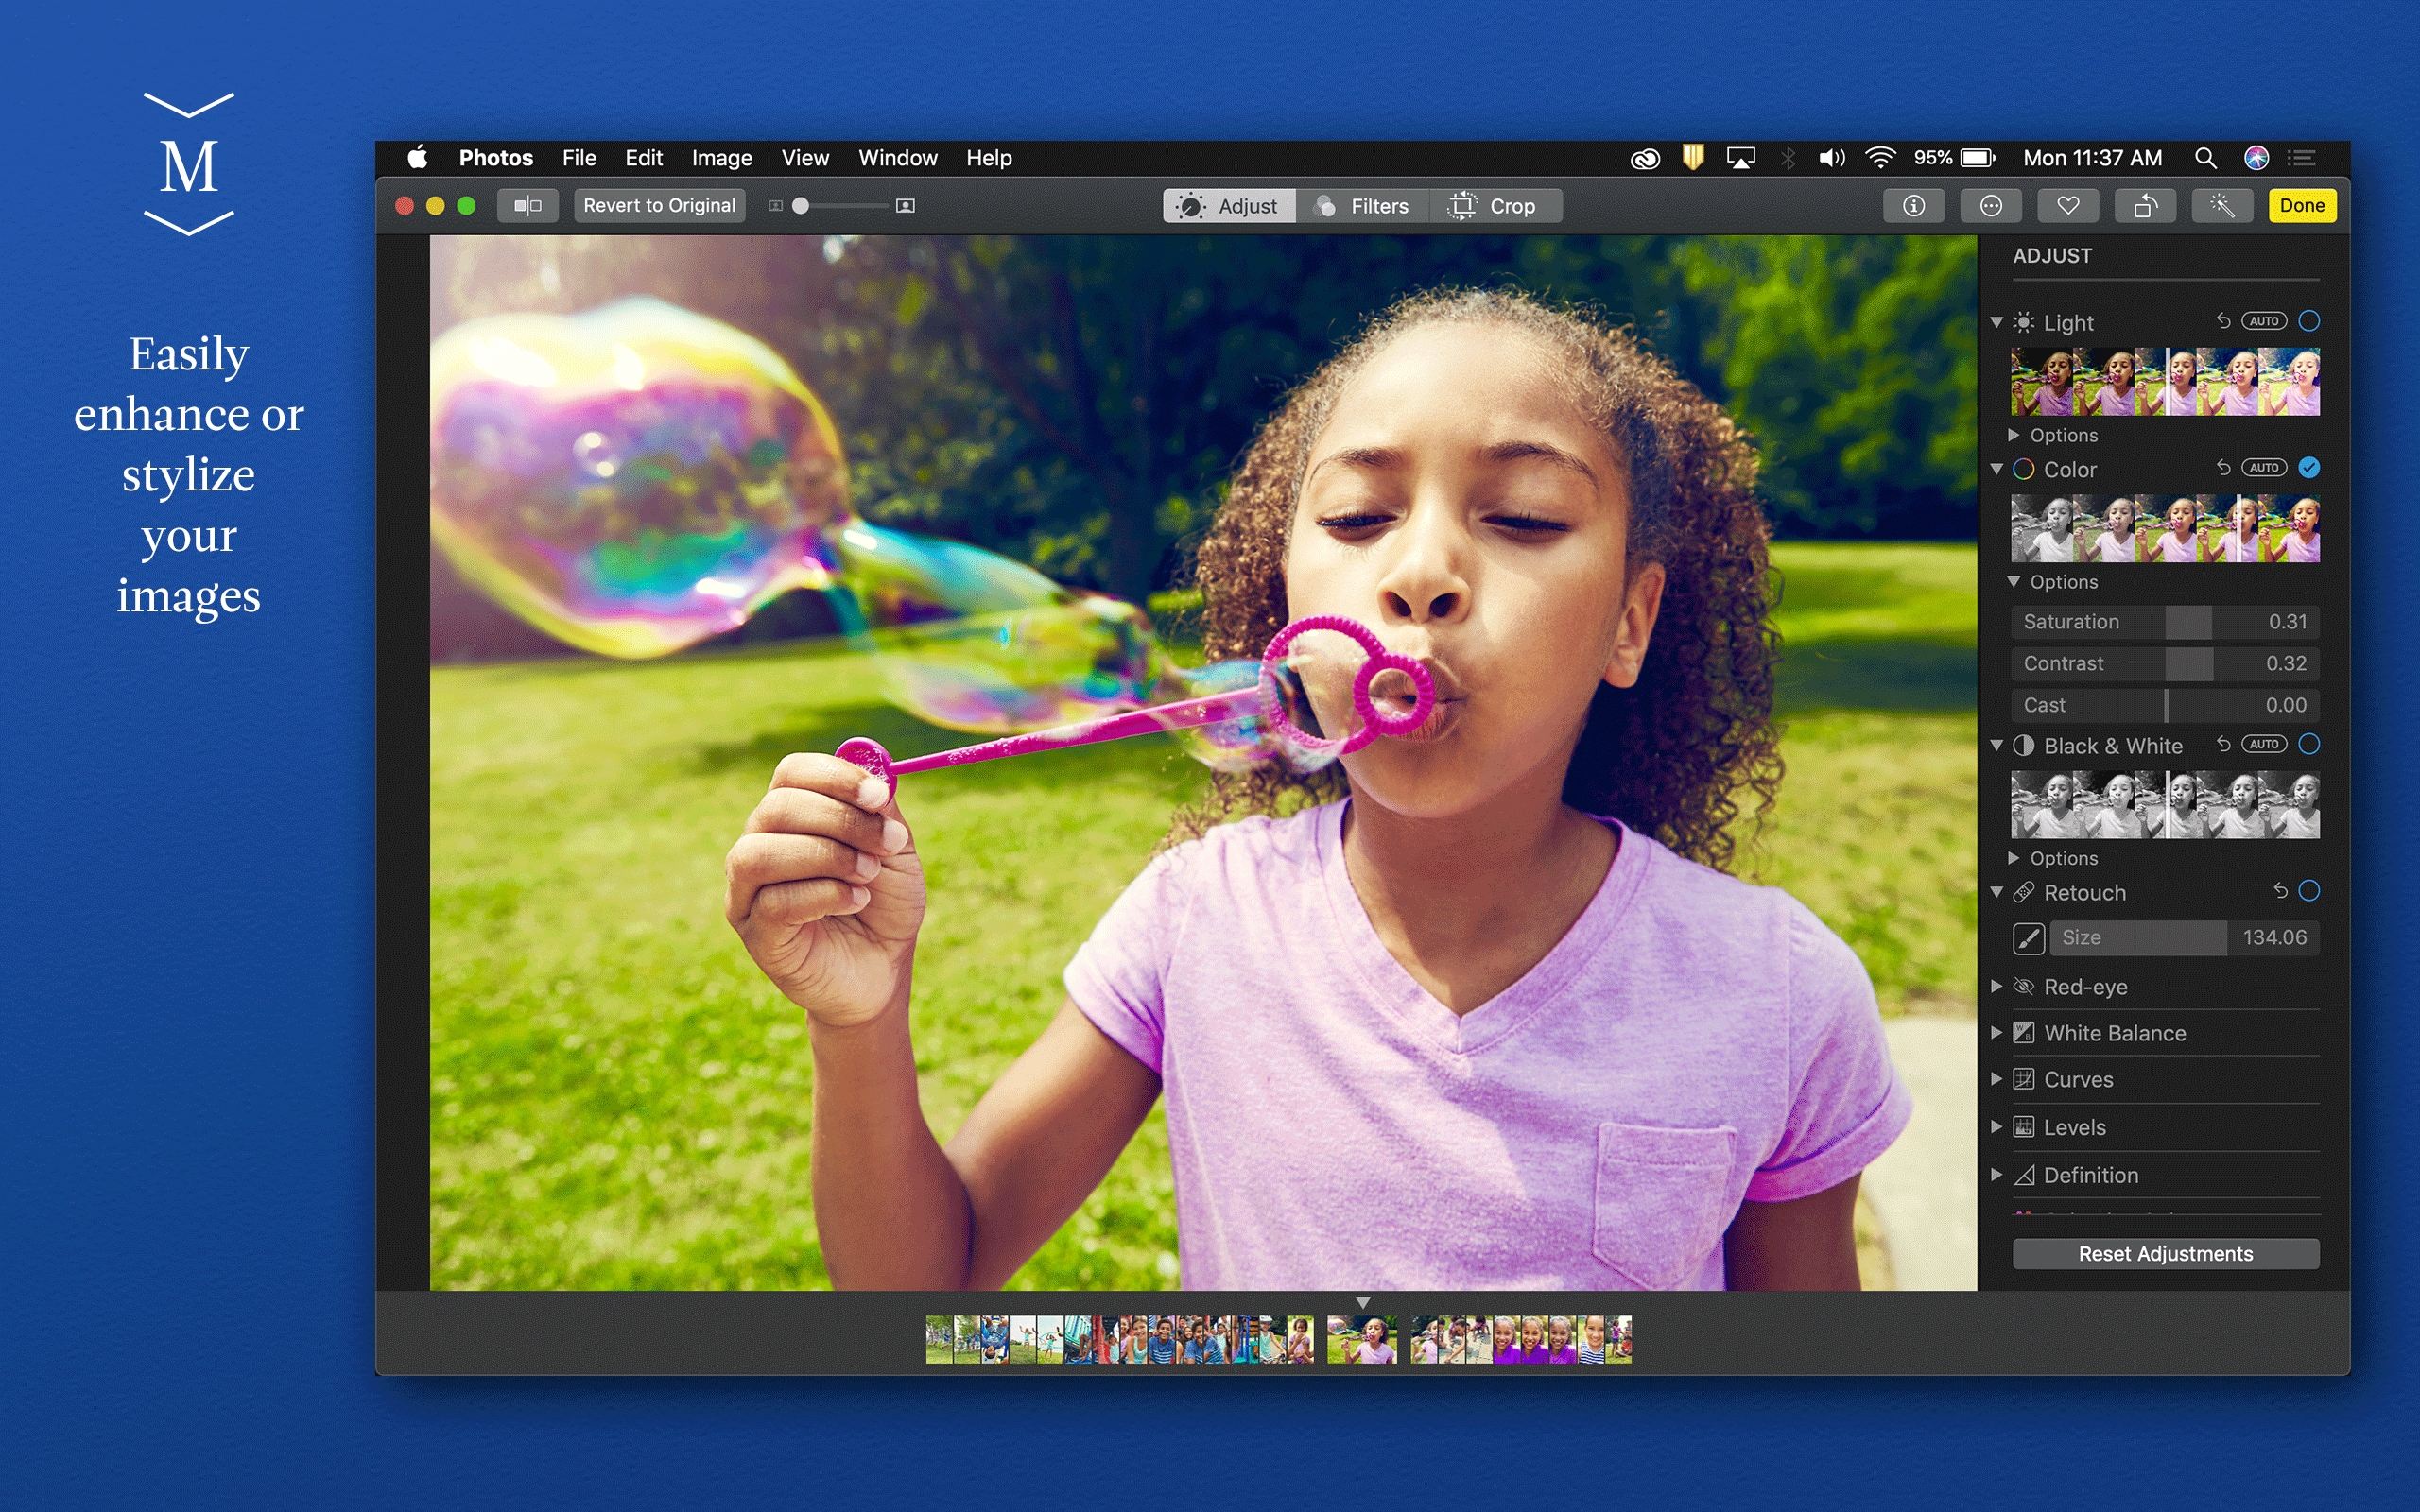This screenshot has height=1512, width=2420.
Task: Click the toolbar zoom slider knob
Action: 800,206
